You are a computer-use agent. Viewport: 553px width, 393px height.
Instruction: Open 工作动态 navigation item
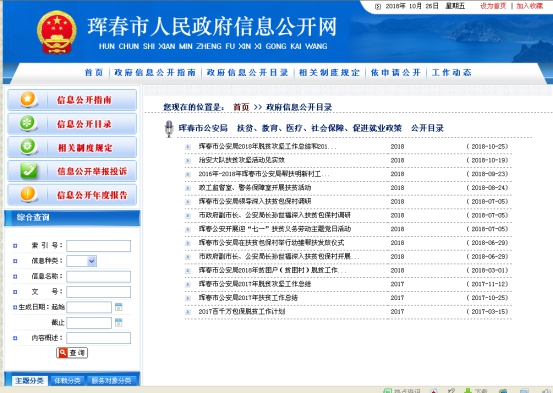click(452, 73)
